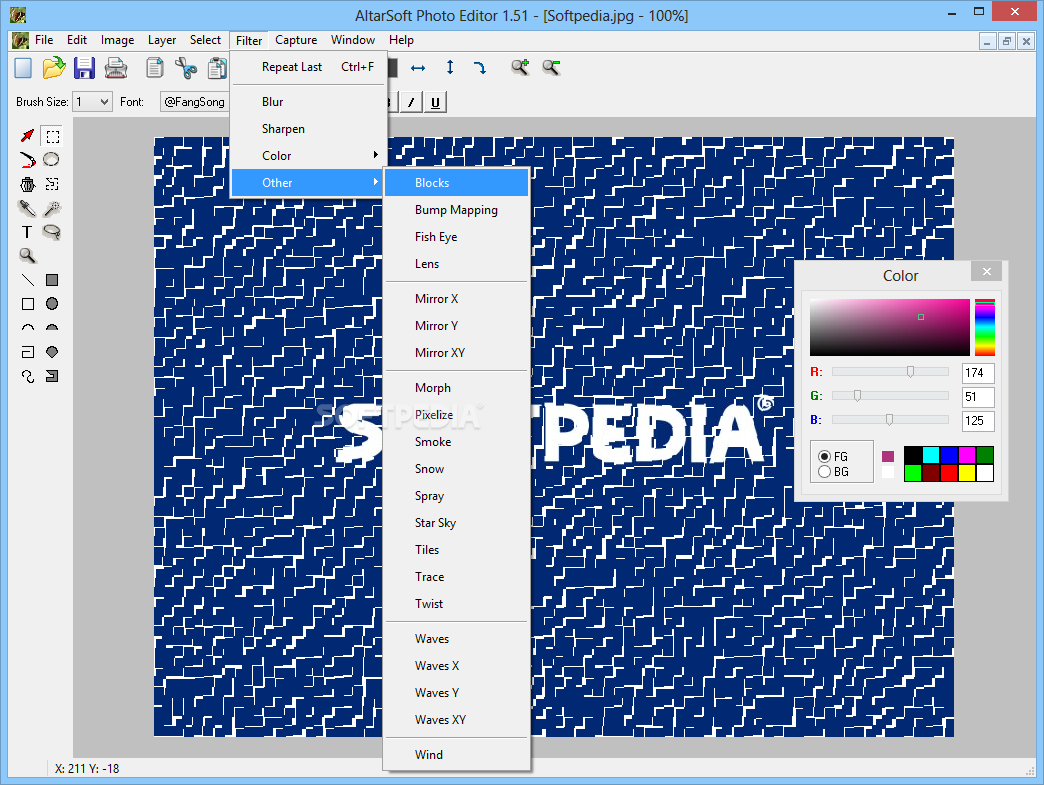The width and height of the screenshot is (1044, 785).
Task: Click the Cut scissors toolbar icon
Action: 186,68
